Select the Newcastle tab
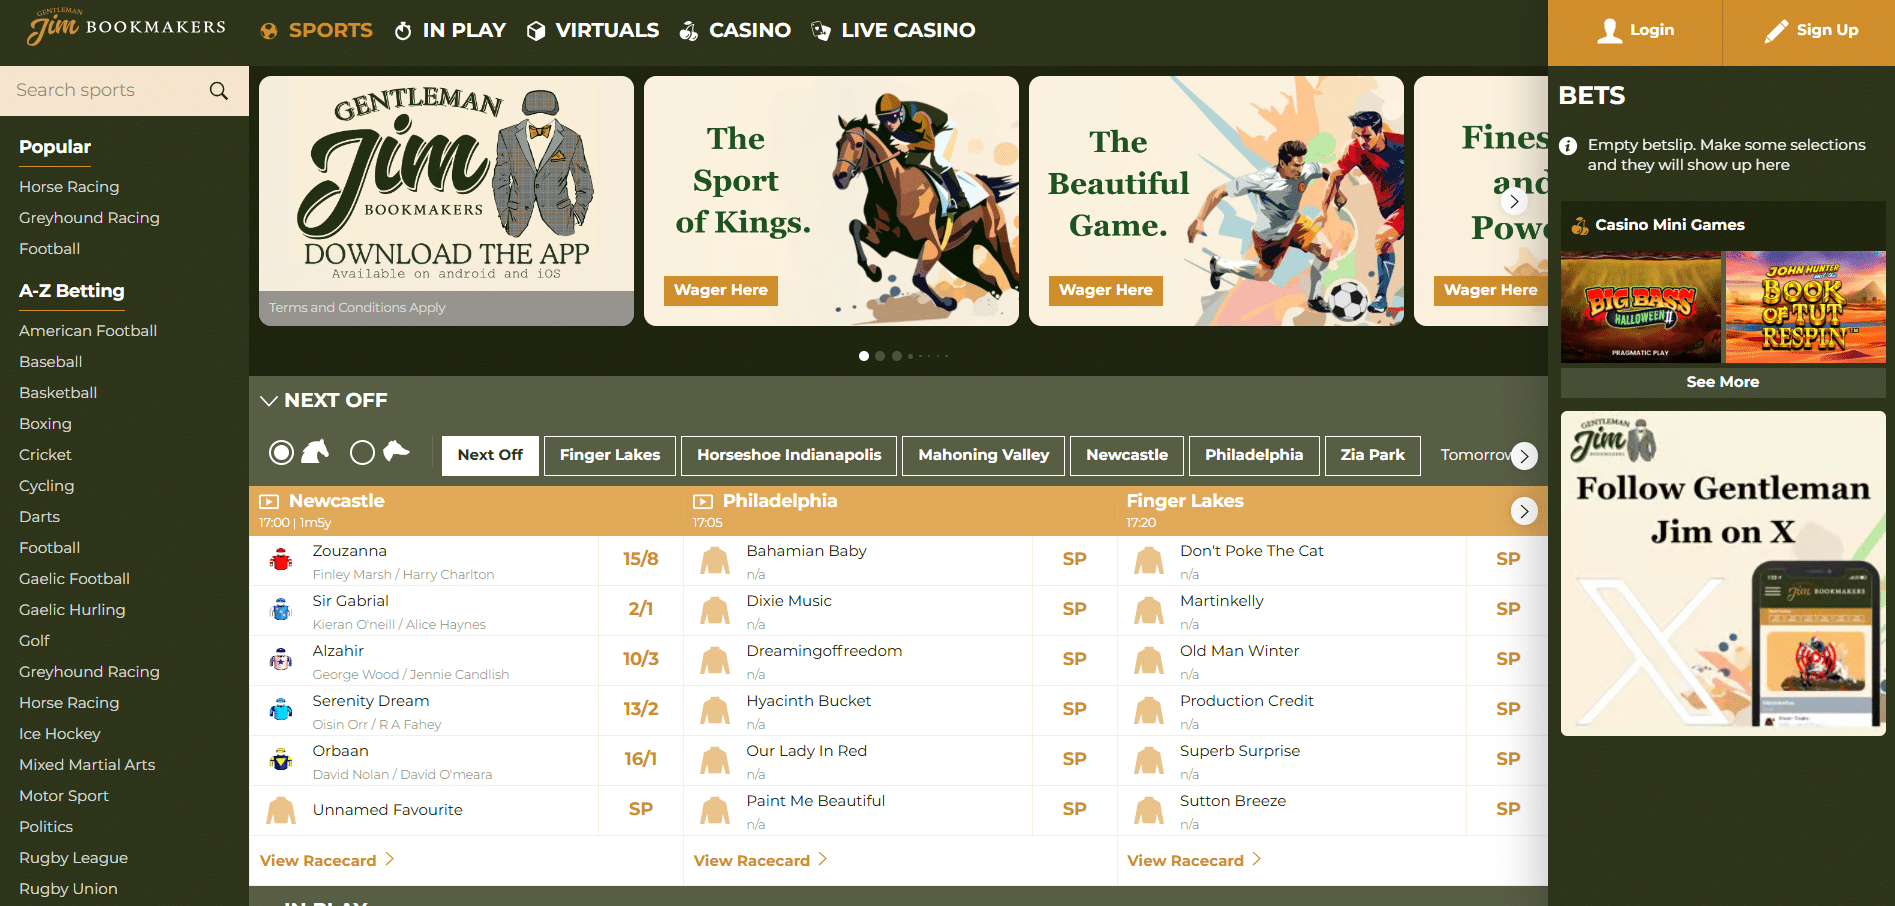 tap(1127, 455)
